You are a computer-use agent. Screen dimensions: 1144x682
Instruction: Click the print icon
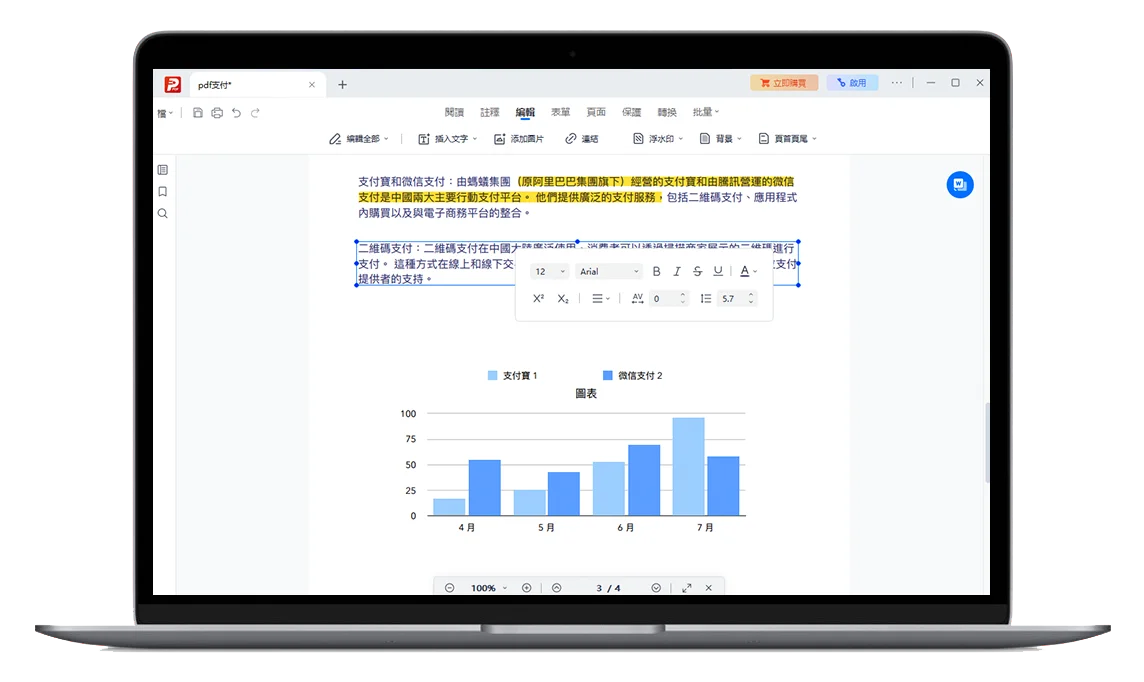[x=217, y=113]
